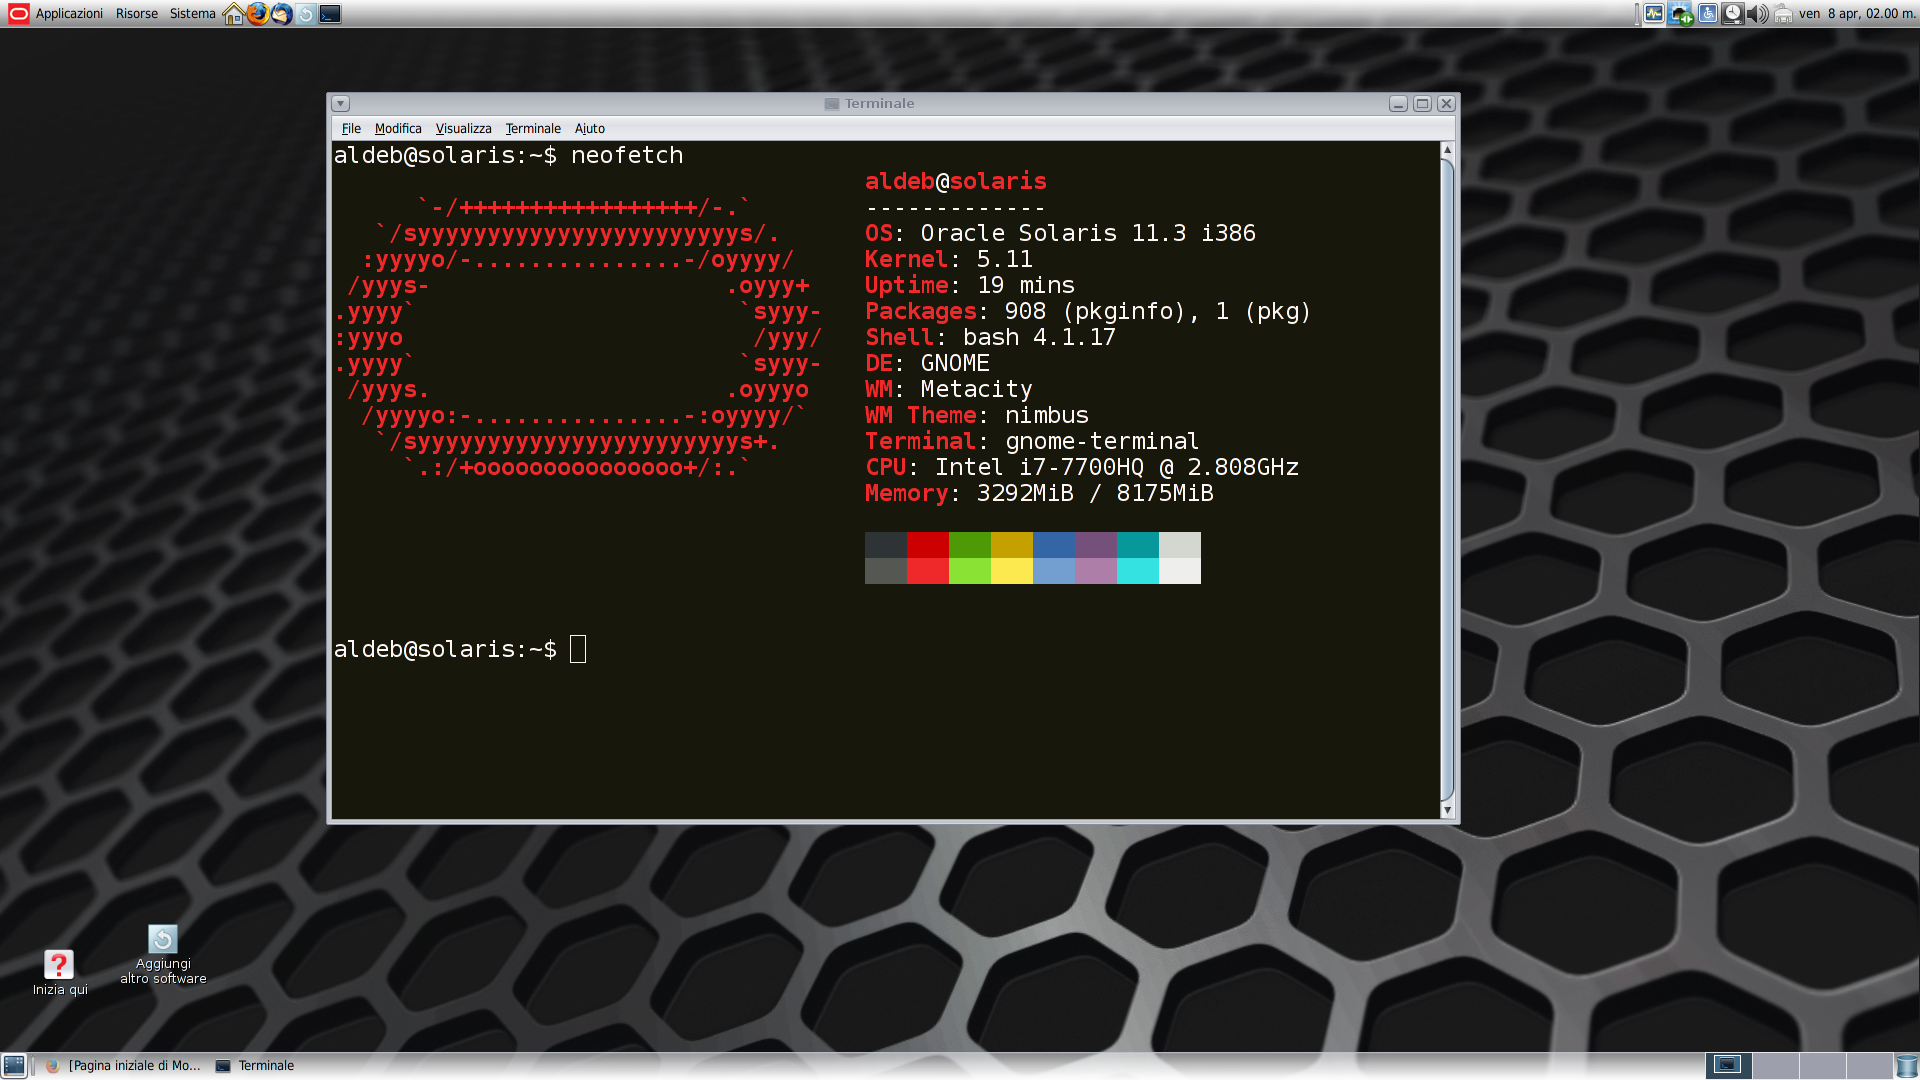Screen dimensions: 1920x1080
Task: Click the dark red neofetch color block
Action: click(x=928, y=545)
